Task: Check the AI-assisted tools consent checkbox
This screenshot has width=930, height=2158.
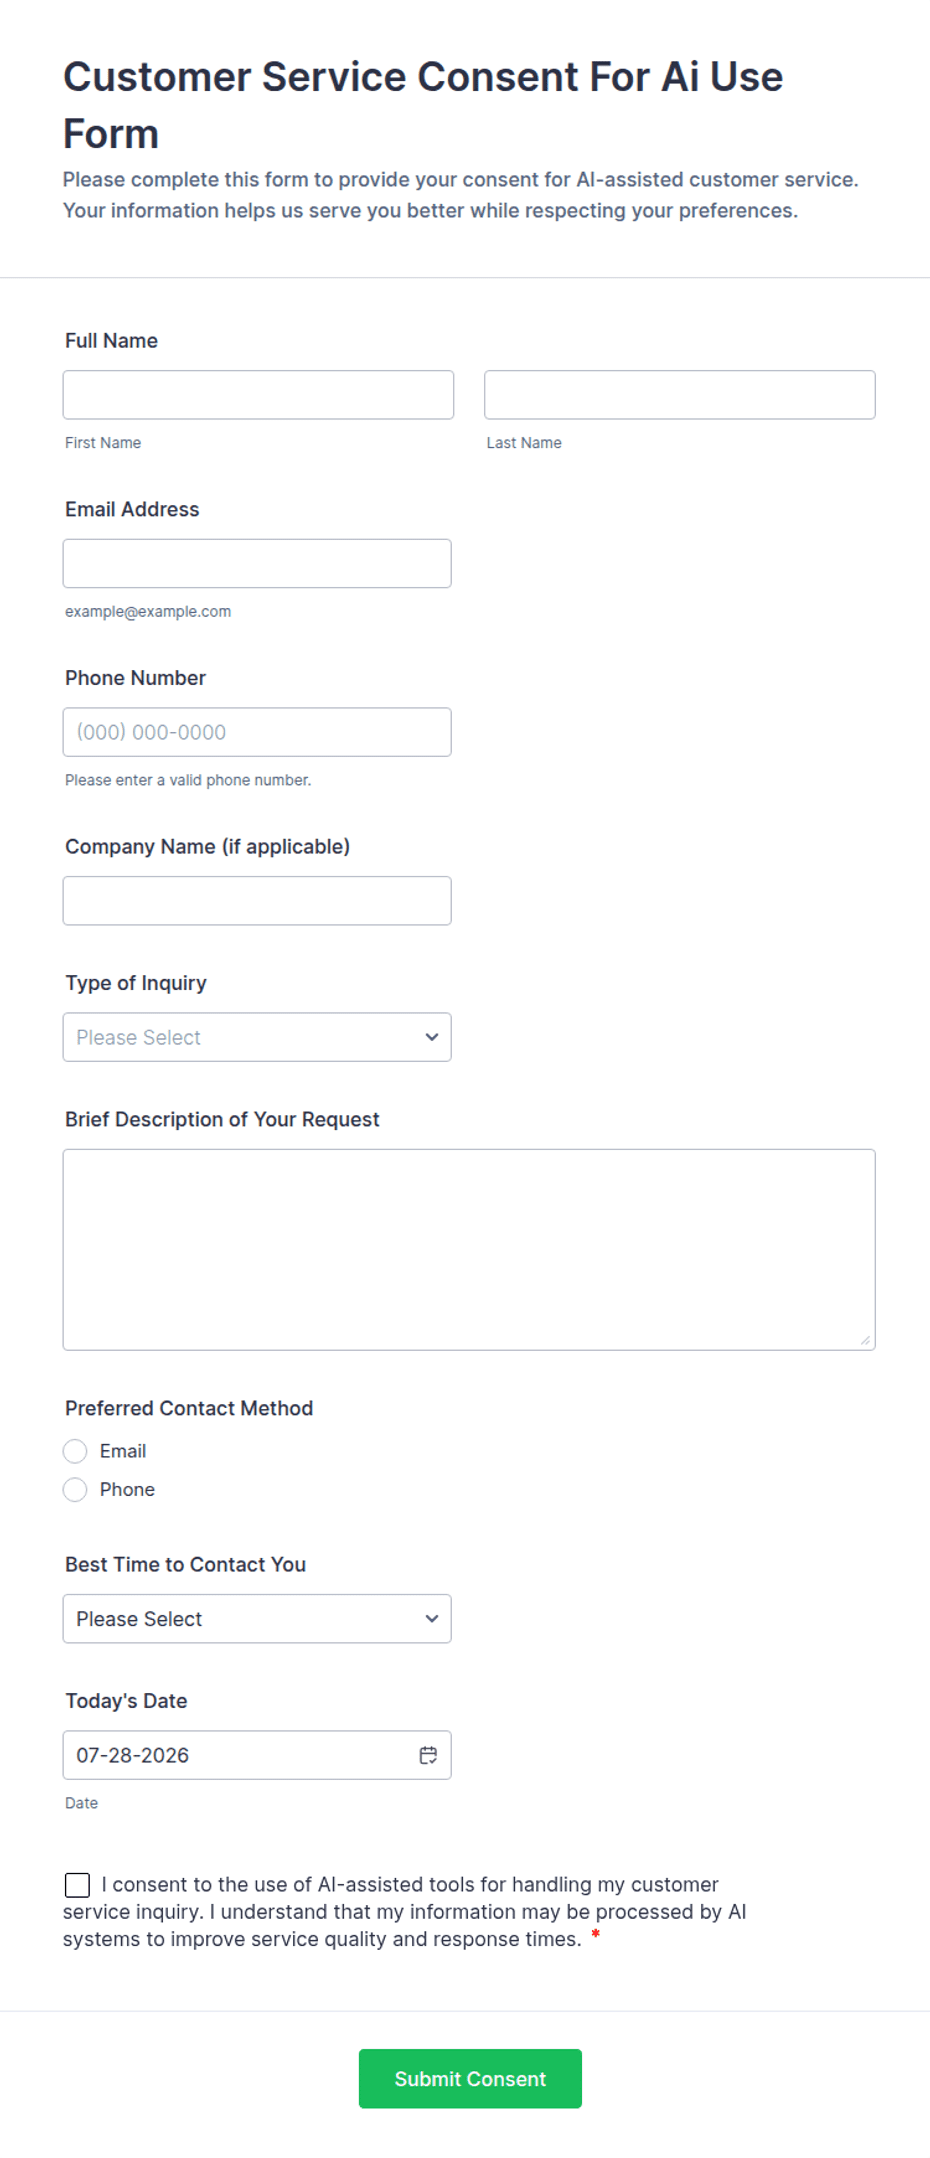Action: pos(77,1885)
